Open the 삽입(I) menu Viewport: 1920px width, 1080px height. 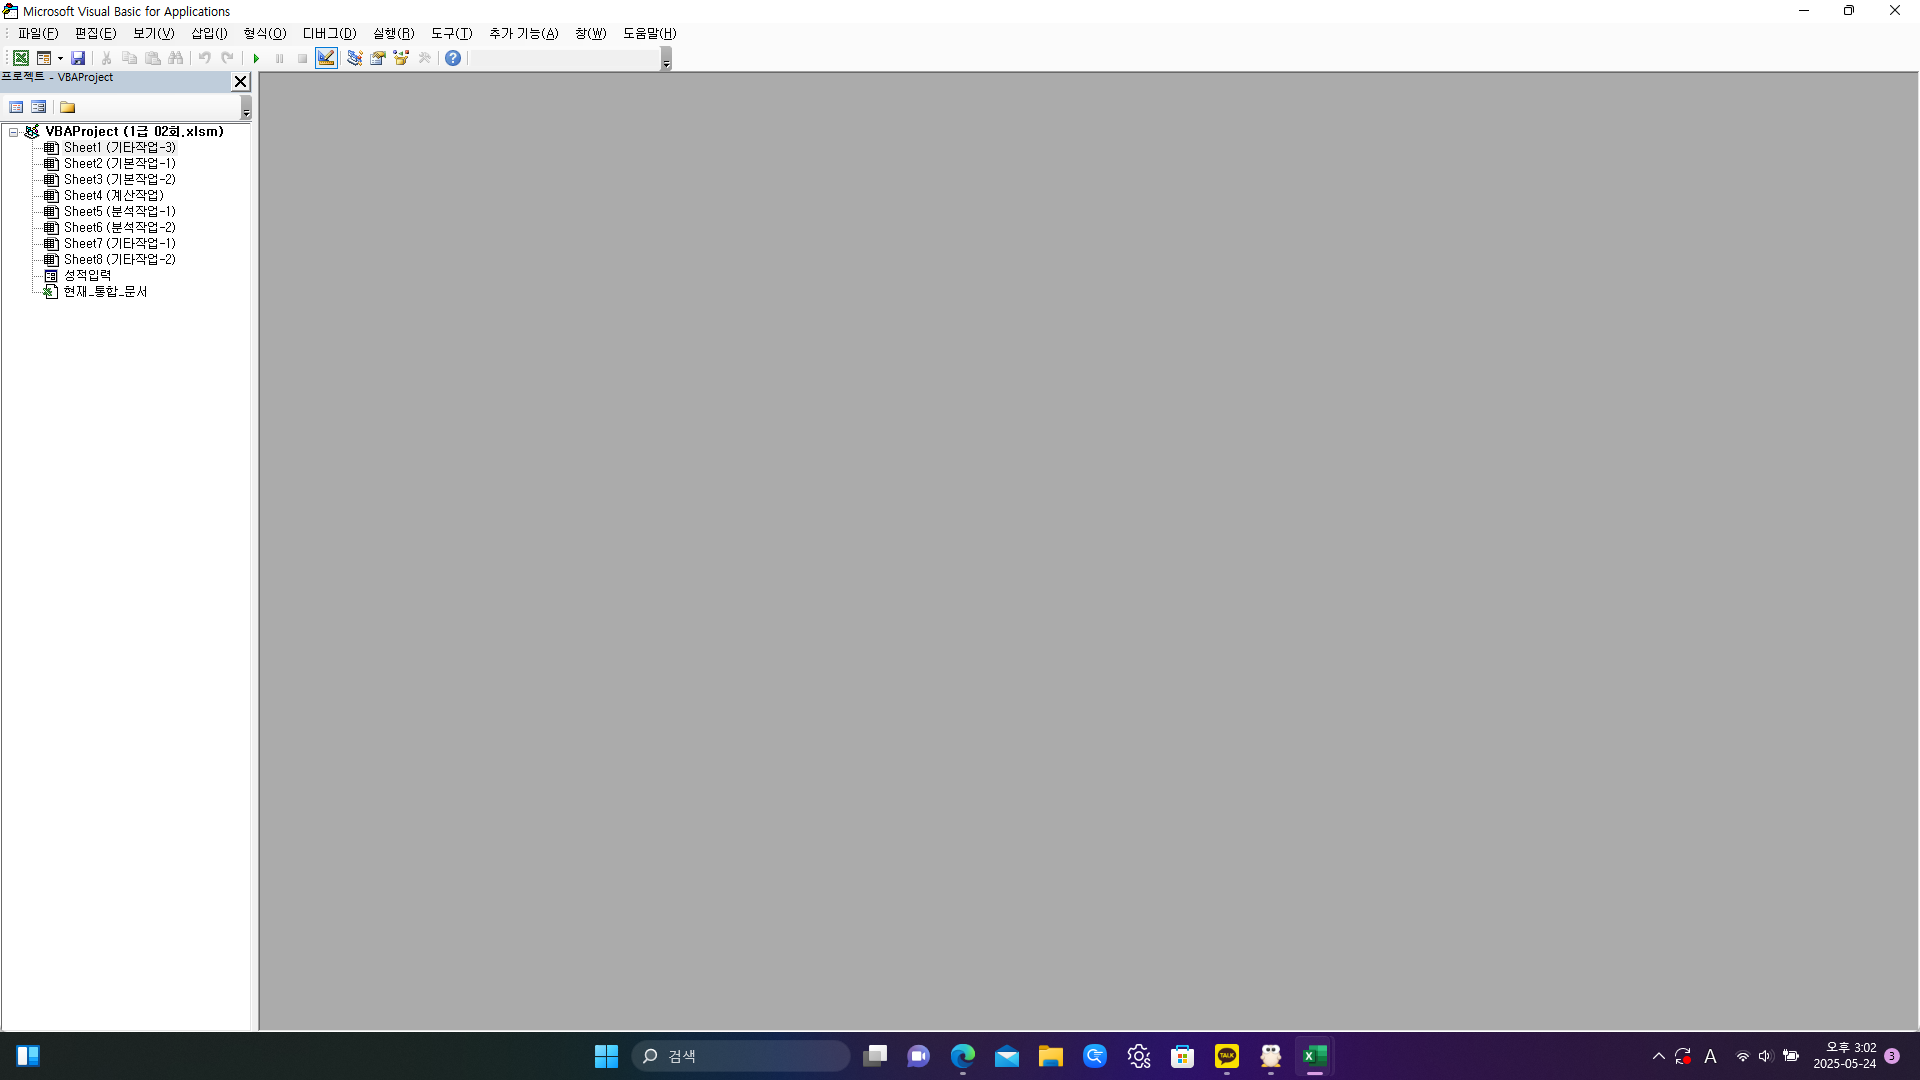[209, 33]
